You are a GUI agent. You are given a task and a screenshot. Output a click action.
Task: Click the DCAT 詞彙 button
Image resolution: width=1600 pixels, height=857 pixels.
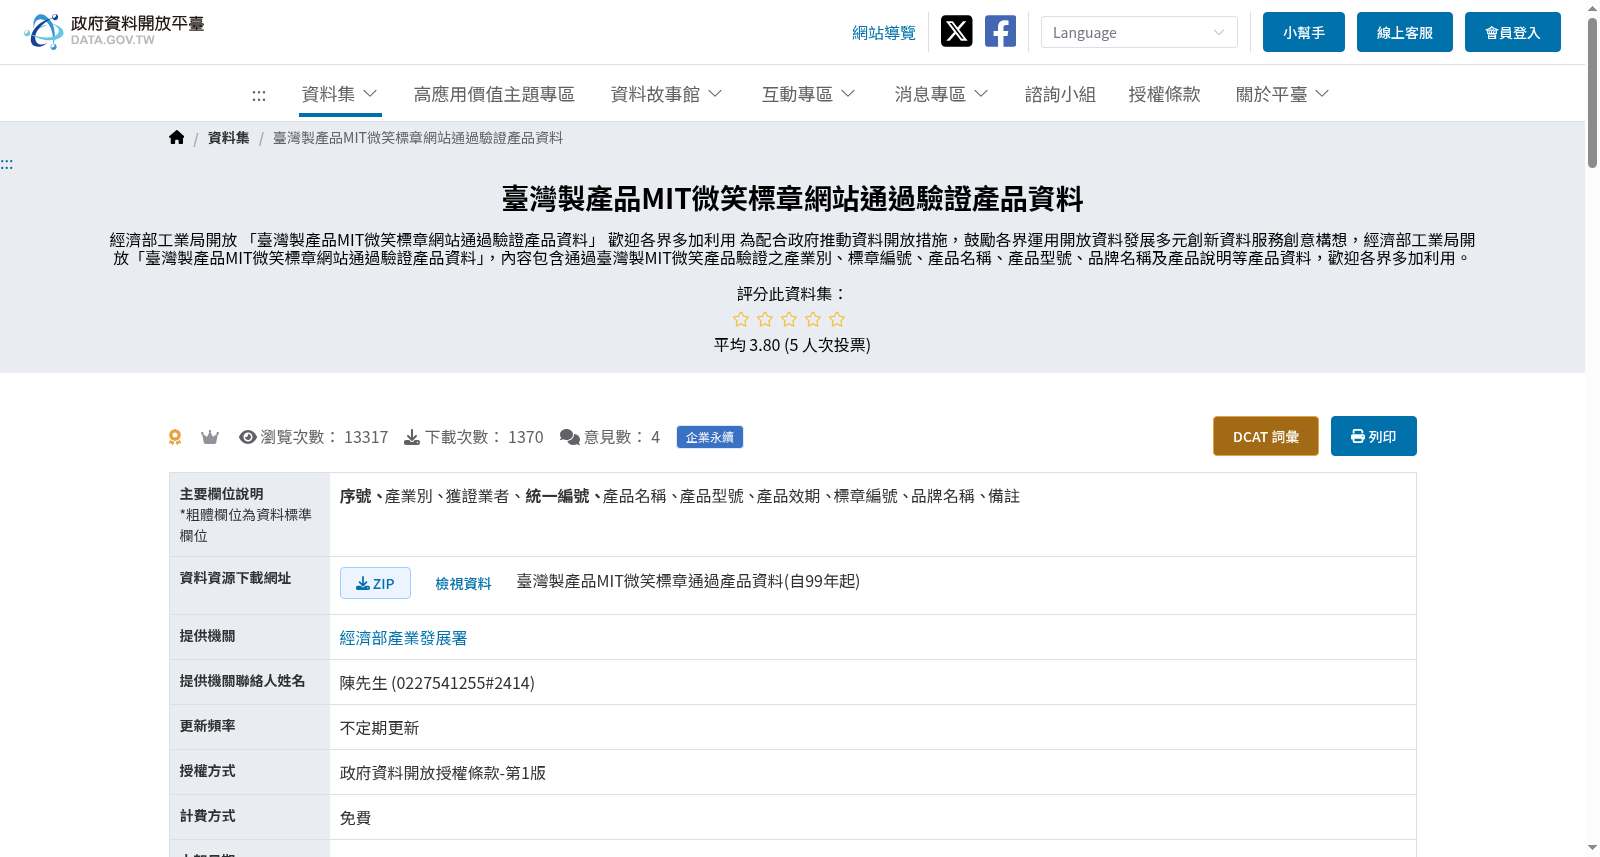1265,436
